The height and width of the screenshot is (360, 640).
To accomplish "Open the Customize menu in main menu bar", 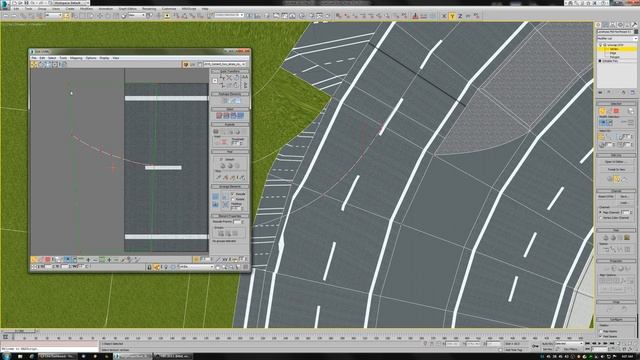I will 169,9.
